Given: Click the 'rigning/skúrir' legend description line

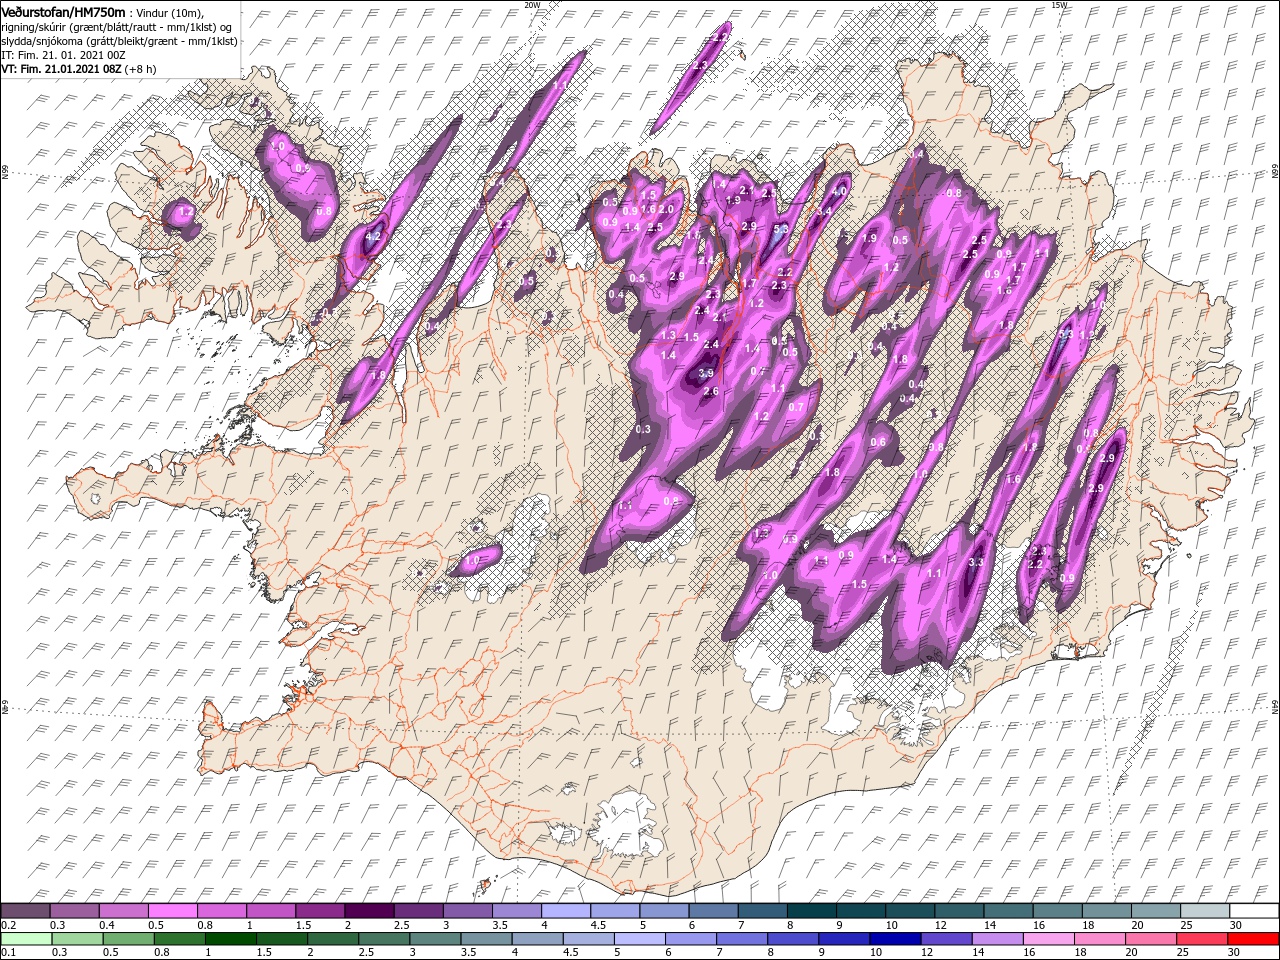Looking at the screenshot, I should pyautogui.click(x=118, y=26).
